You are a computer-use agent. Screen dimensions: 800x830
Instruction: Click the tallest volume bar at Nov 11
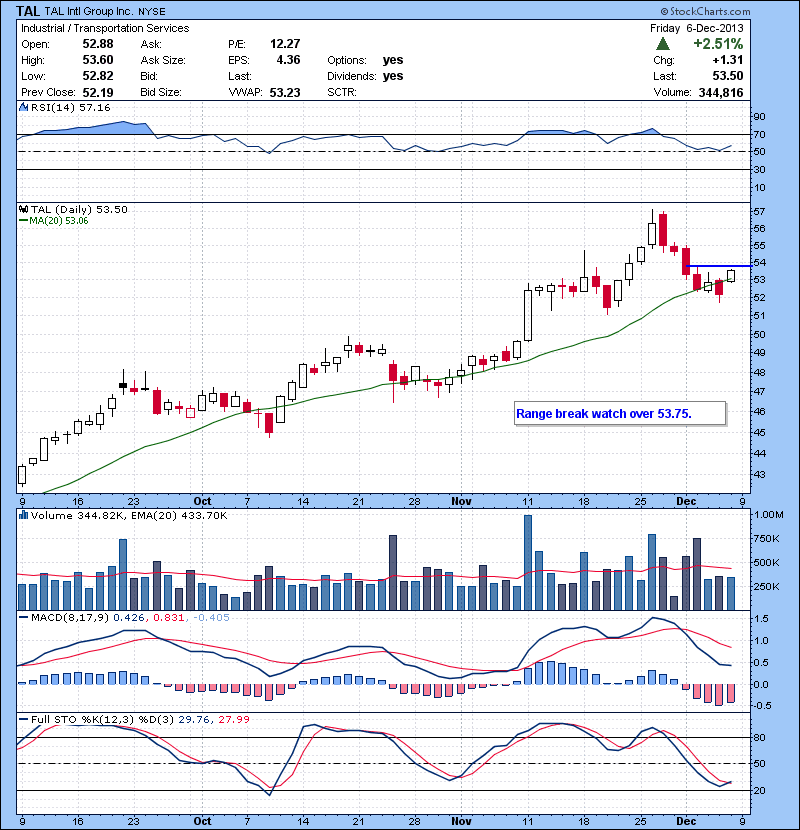pos(528,562)
